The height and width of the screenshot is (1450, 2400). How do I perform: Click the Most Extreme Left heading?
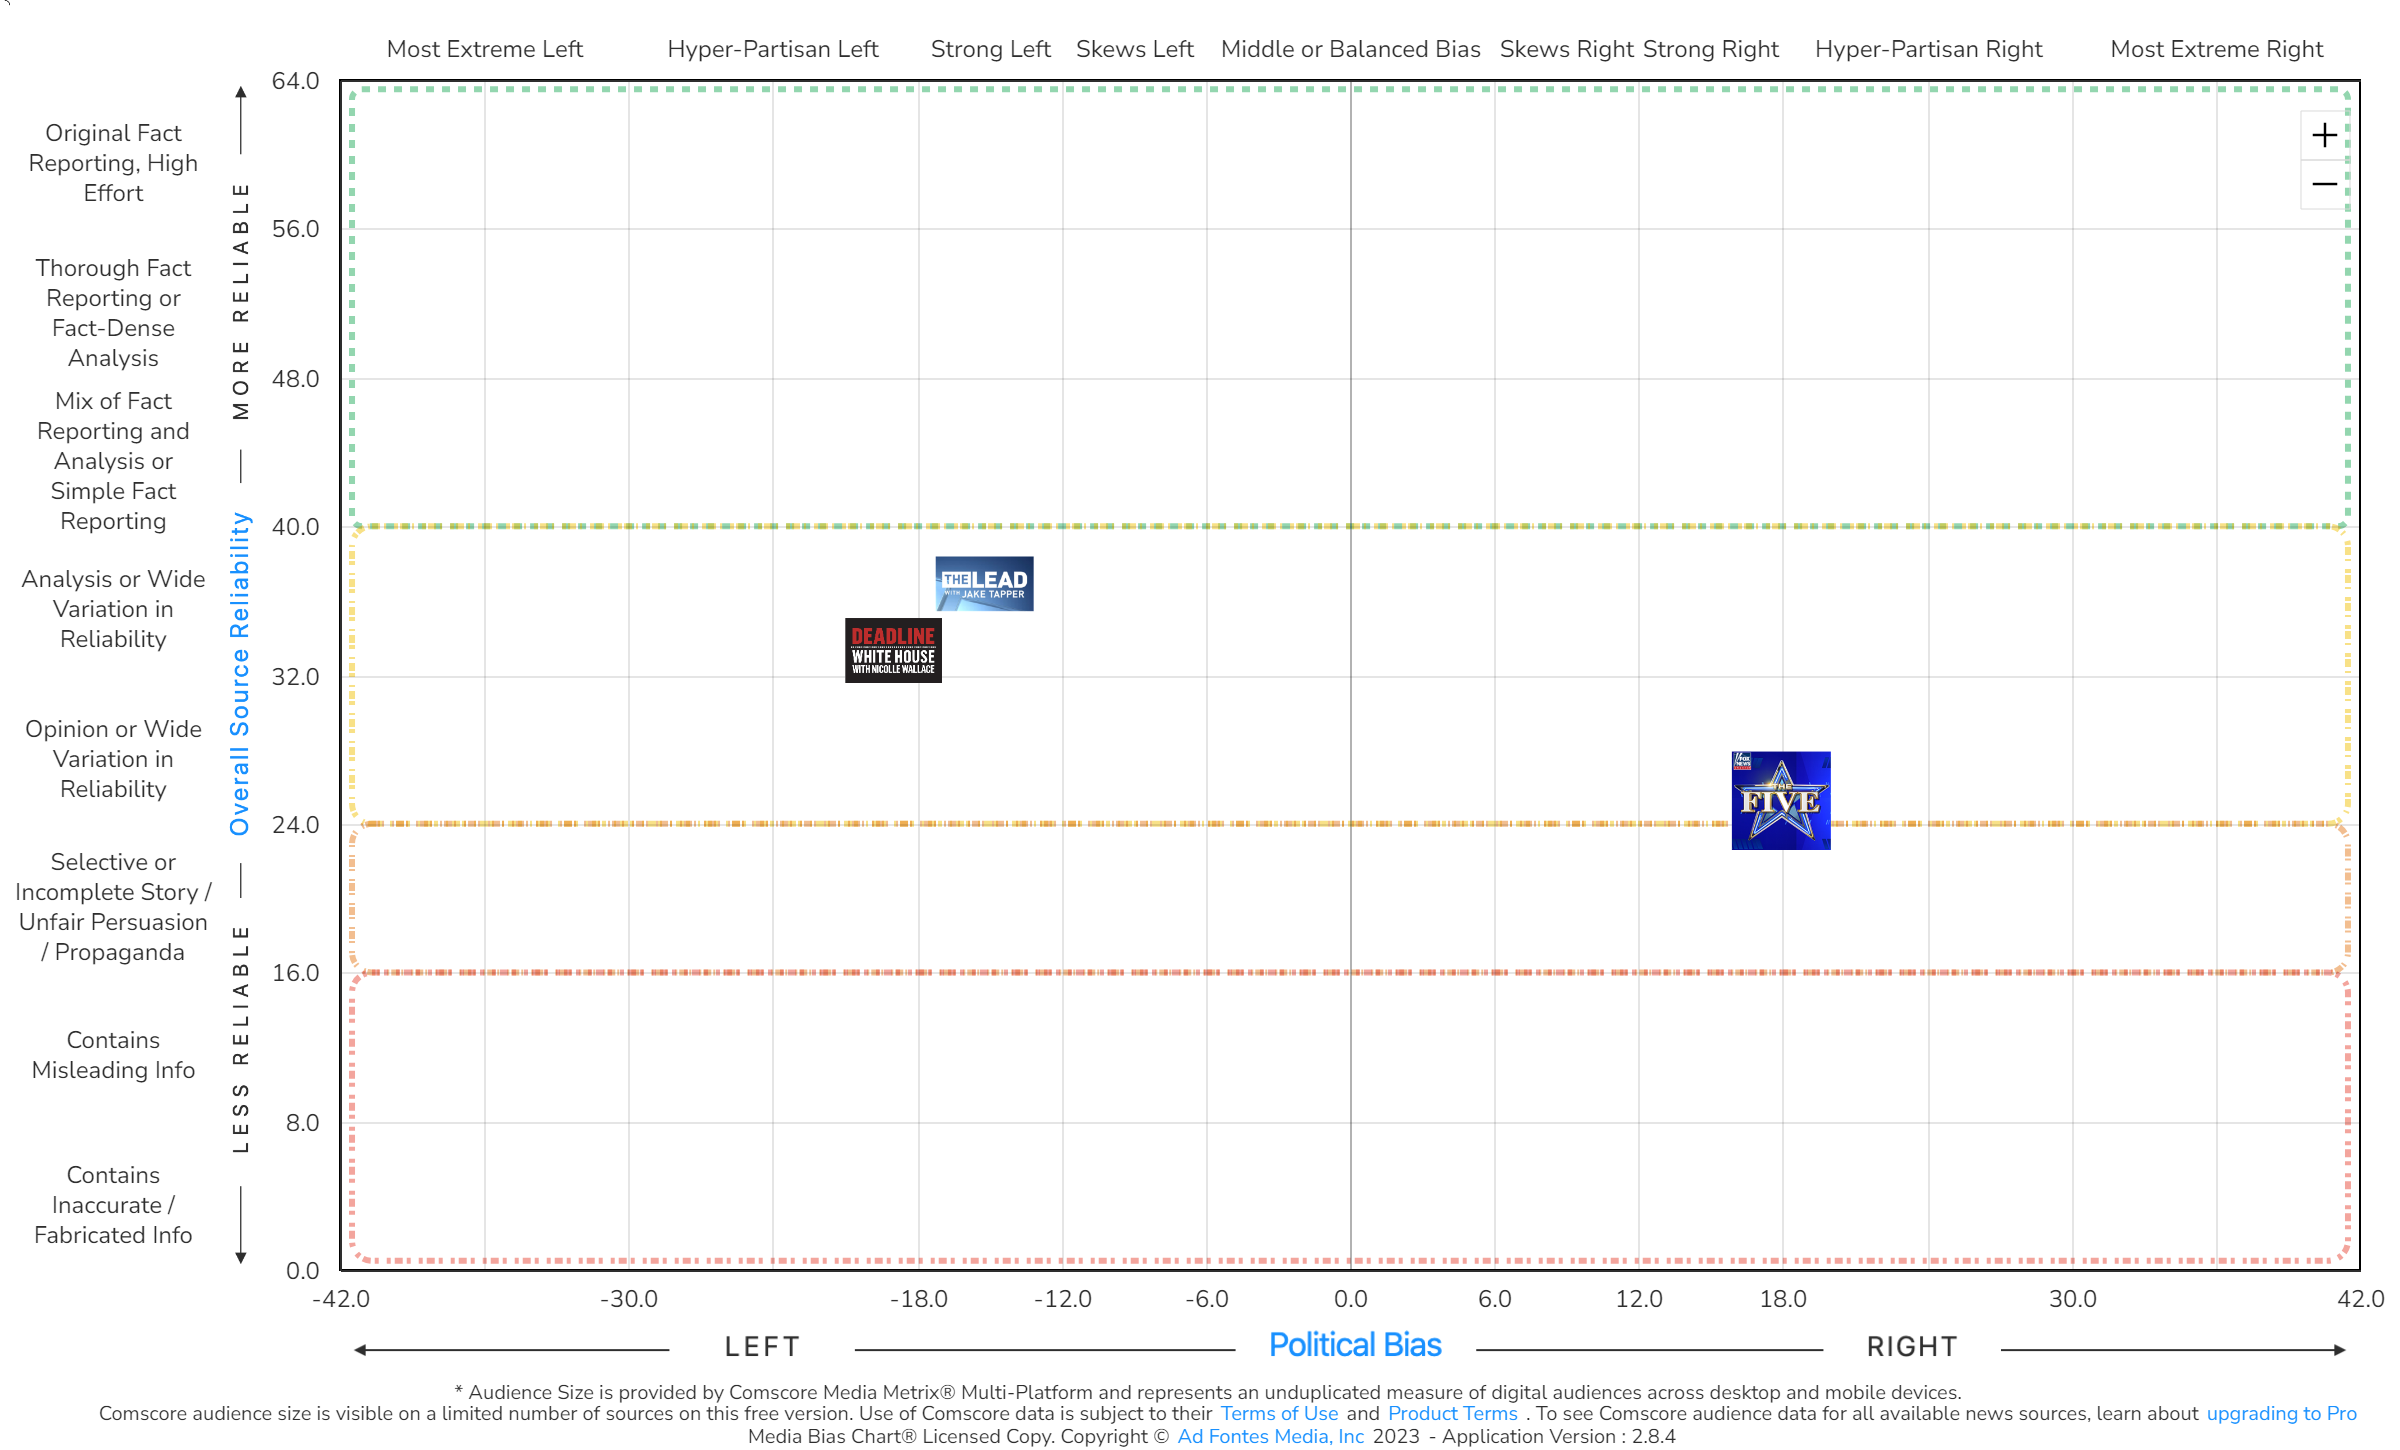[x=485, y=49]
